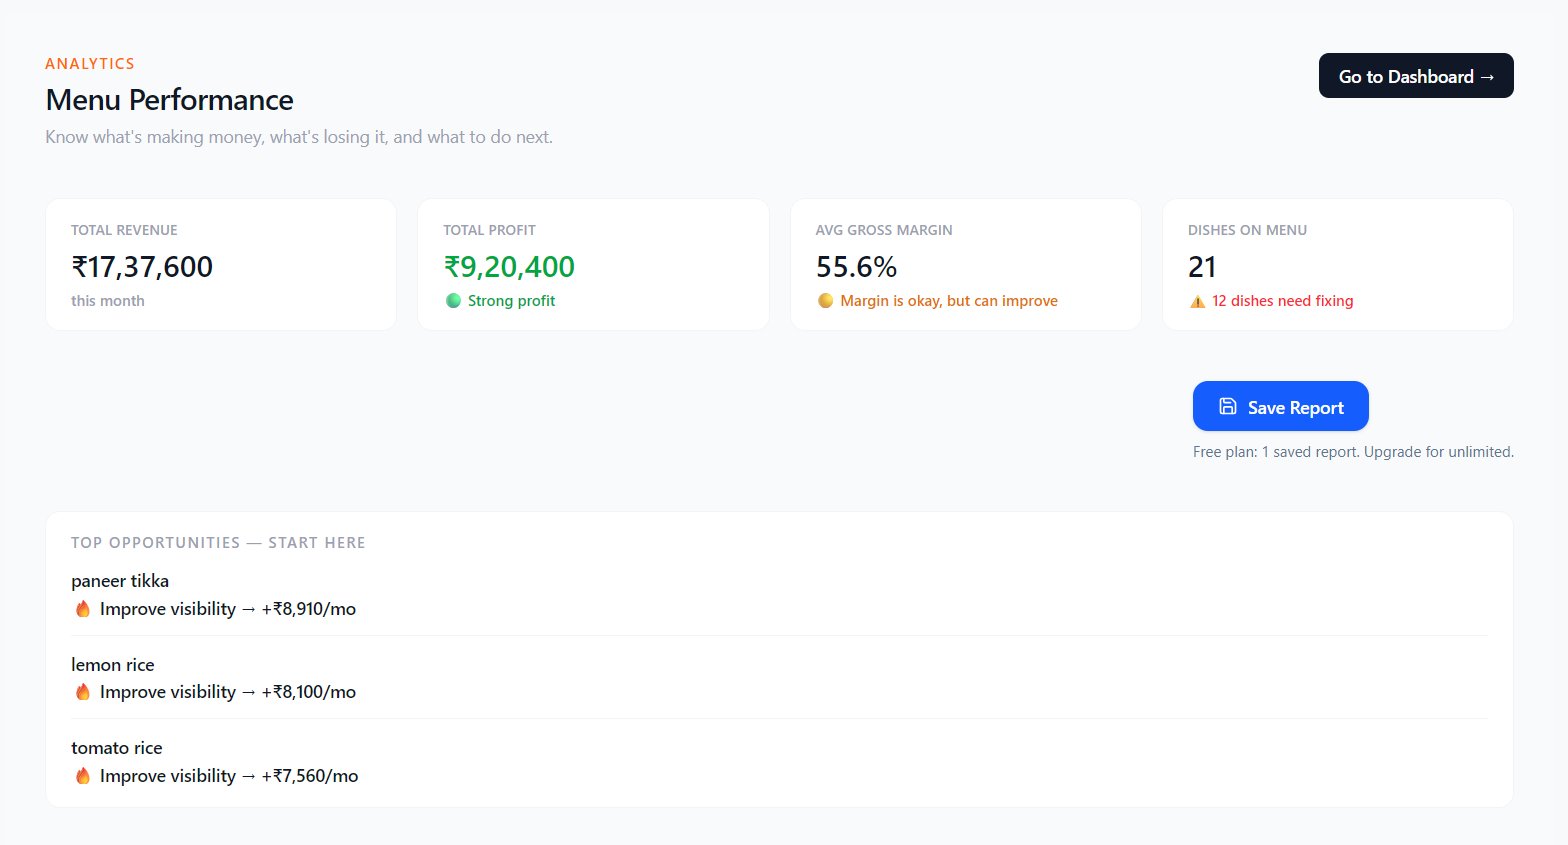Viewport: 1568px width, 845px height.
Task: Click the 'Know what's making money' subtitle
Action: click(299, 137)
